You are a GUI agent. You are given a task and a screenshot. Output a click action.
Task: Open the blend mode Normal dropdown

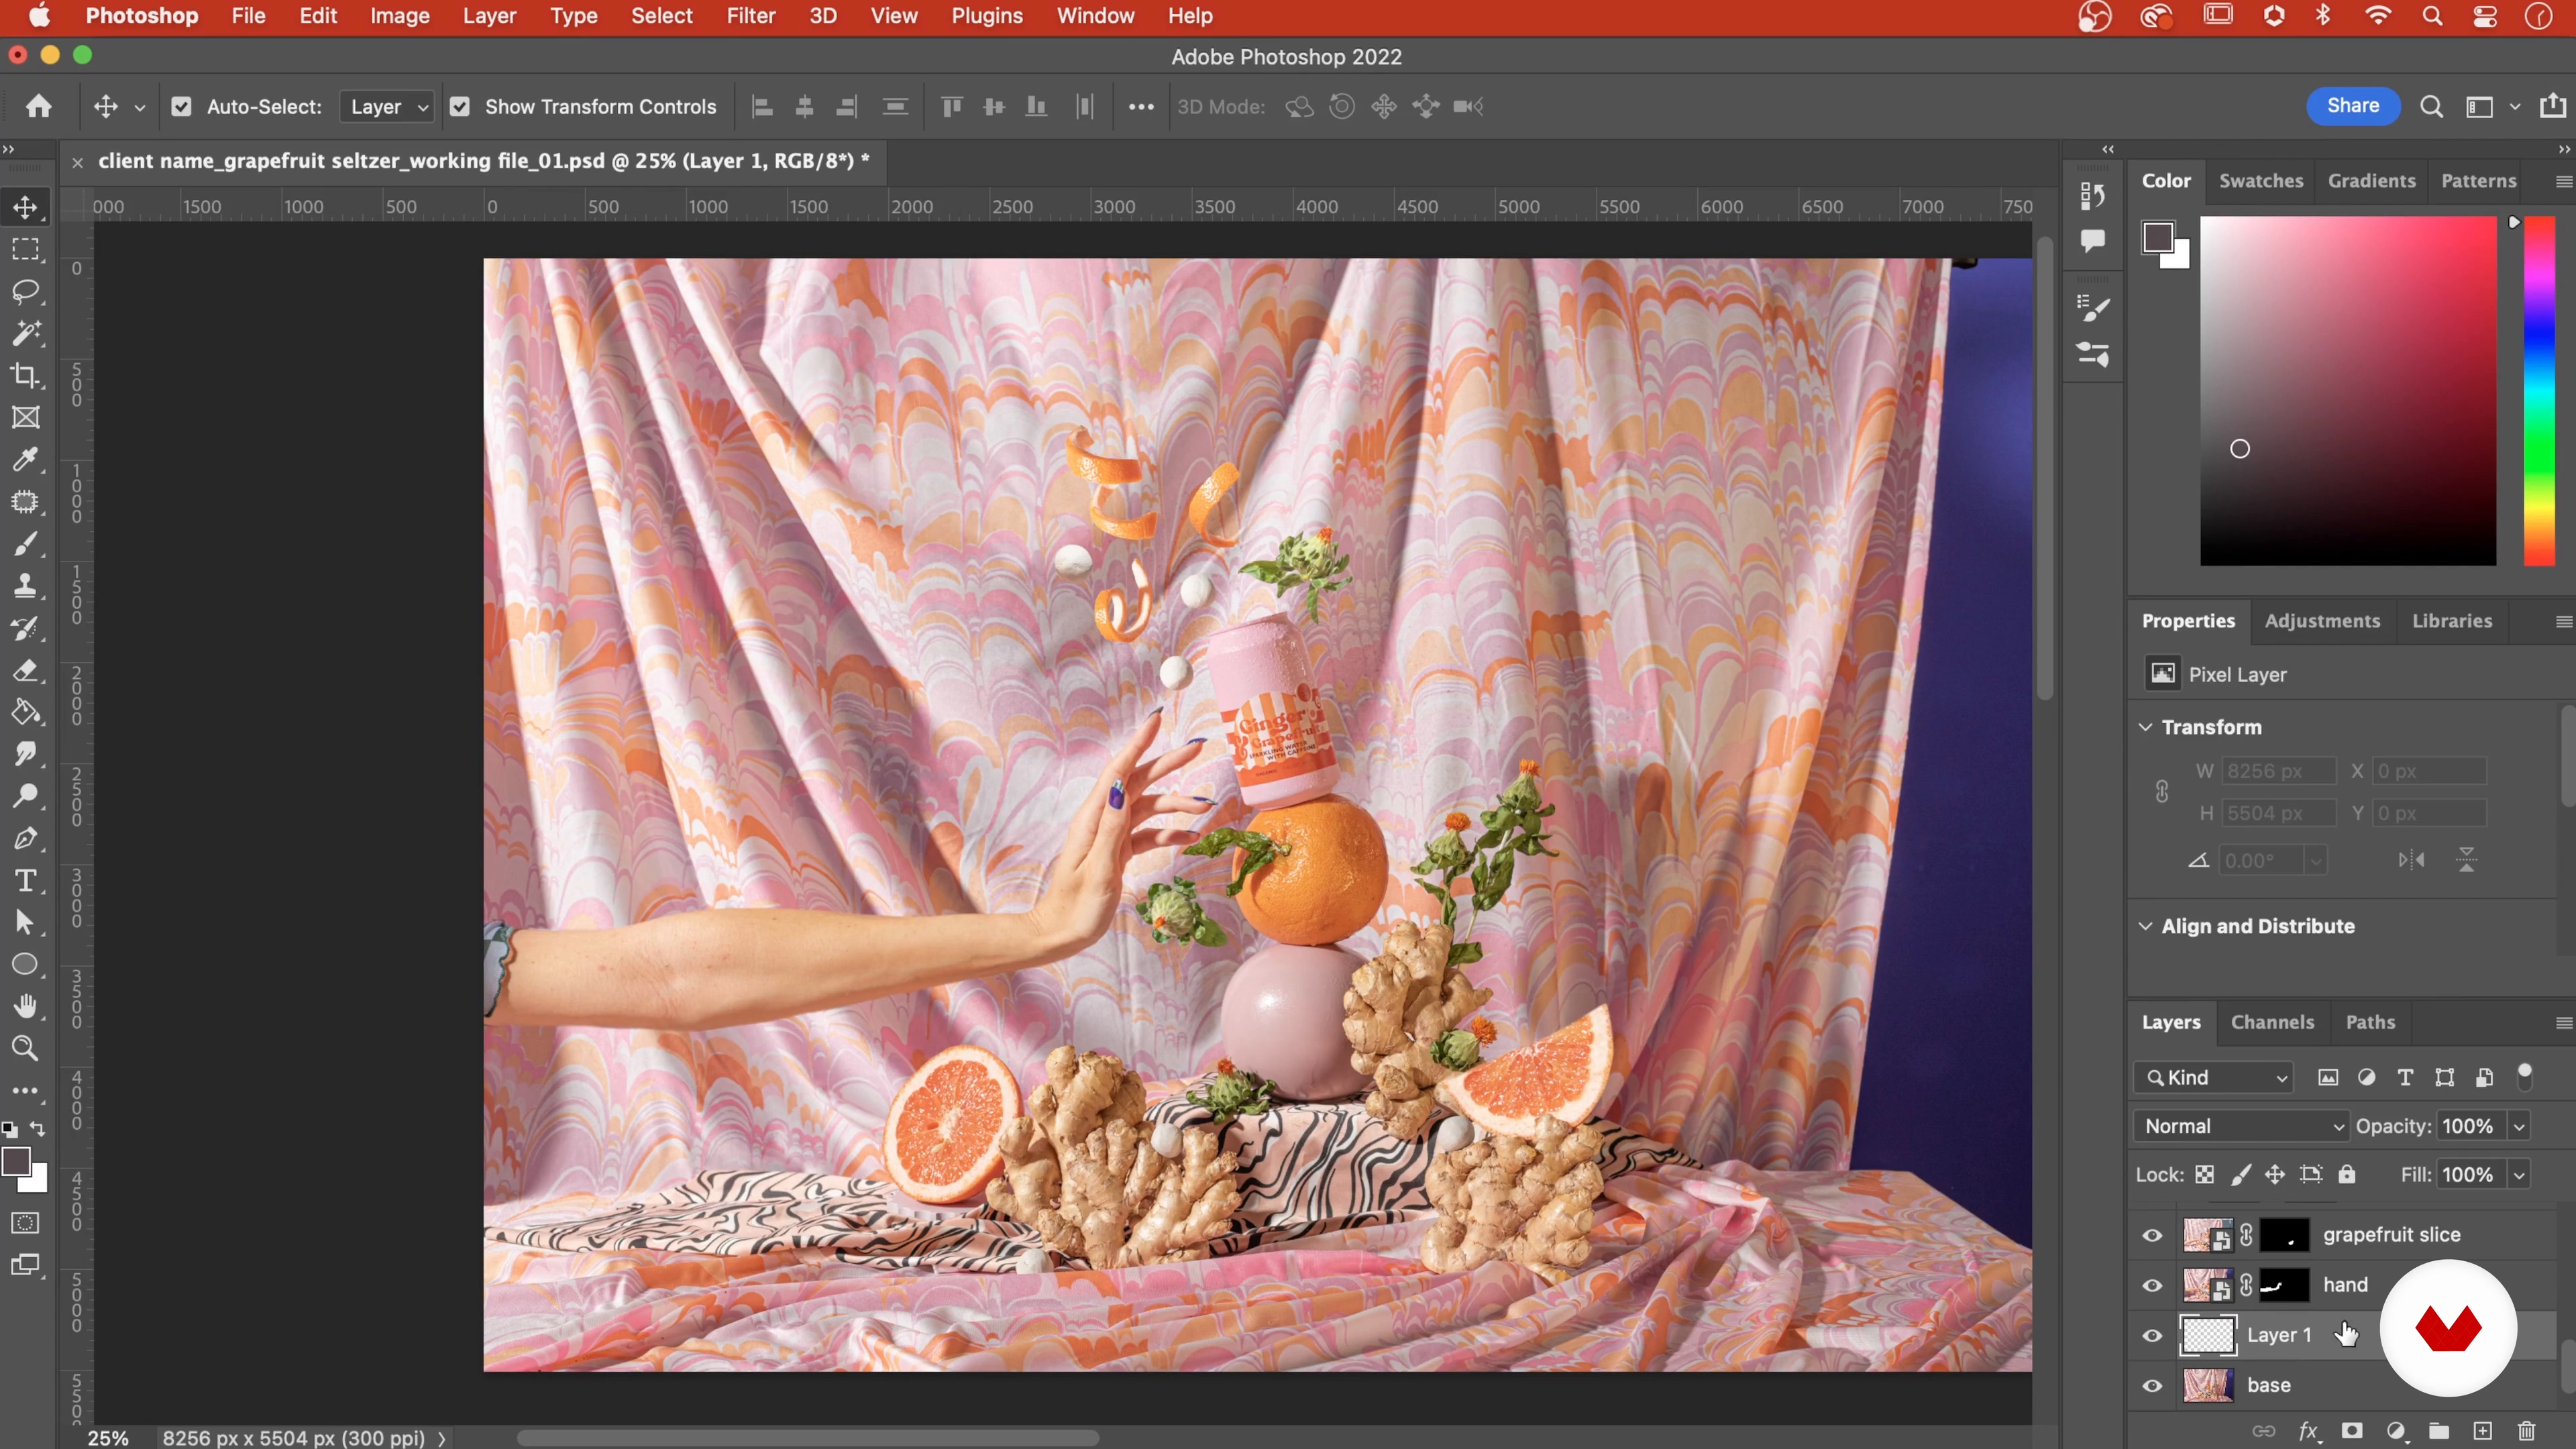pos(2241,1126)
